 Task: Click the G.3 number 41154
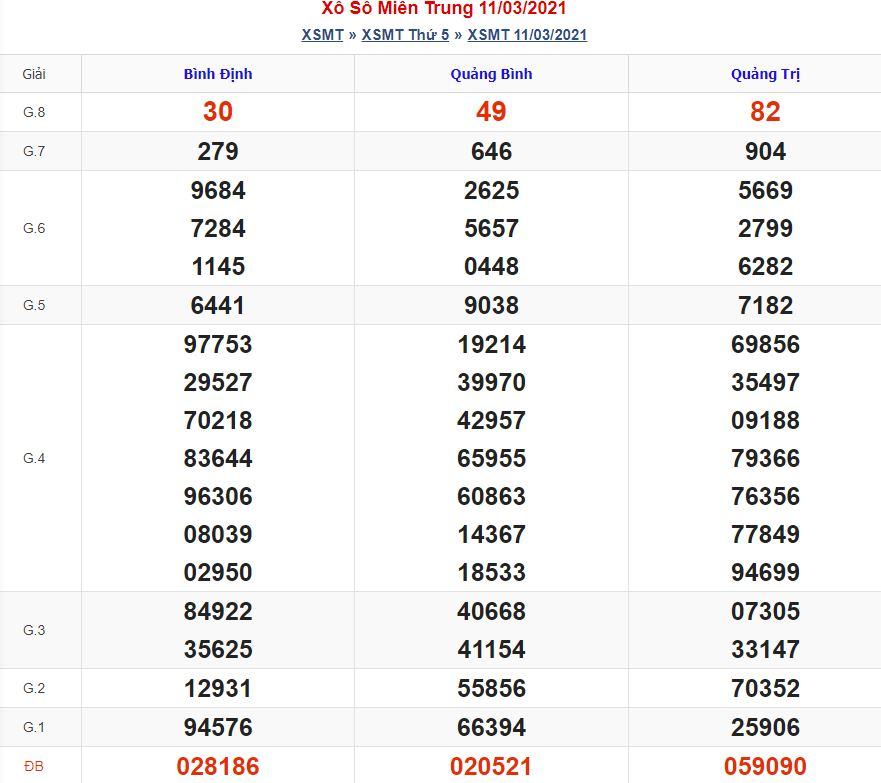[x=491, y=649]
